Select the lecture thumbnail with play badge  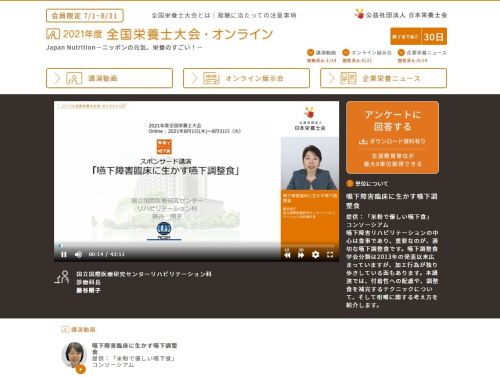pos(74,356)
